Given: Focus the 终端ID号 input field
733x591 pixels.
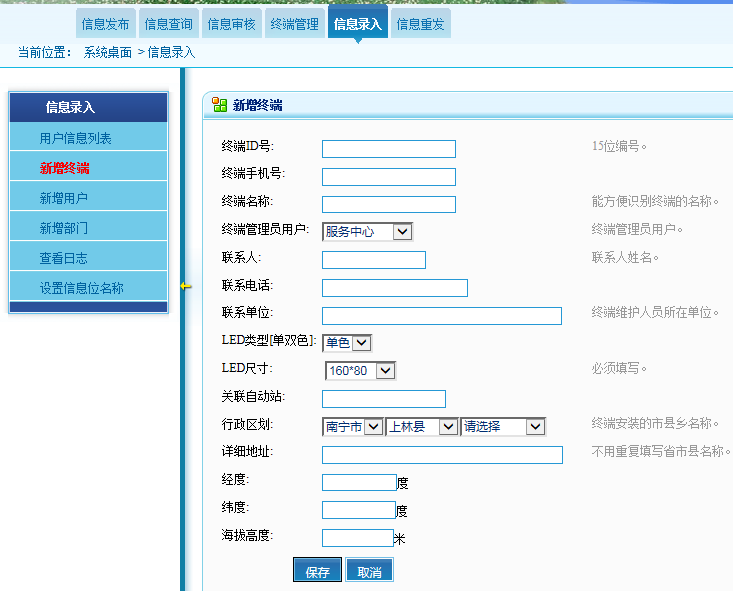Looking at the screenshot, I should tap(388, 149).
